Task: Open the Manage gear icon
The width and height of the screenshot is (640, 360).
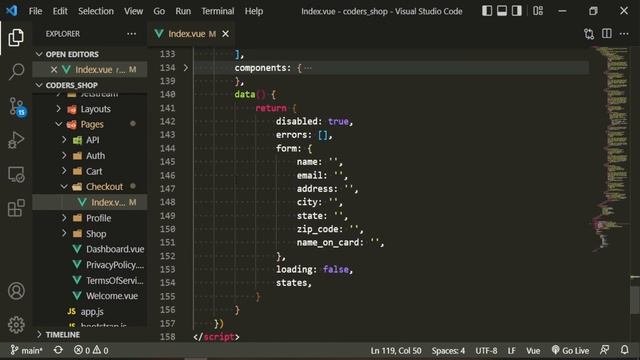Action: [16, 325]
